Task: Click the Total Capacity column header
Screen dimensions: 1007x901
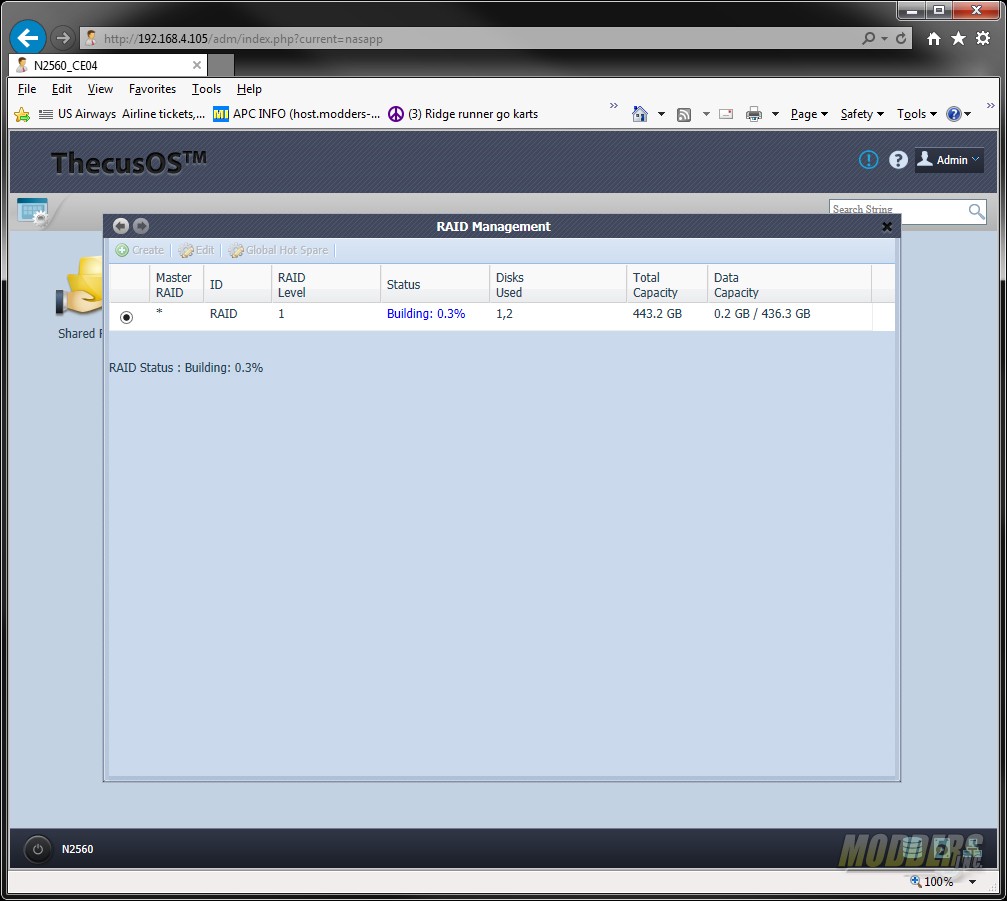Action: [667, 284]
